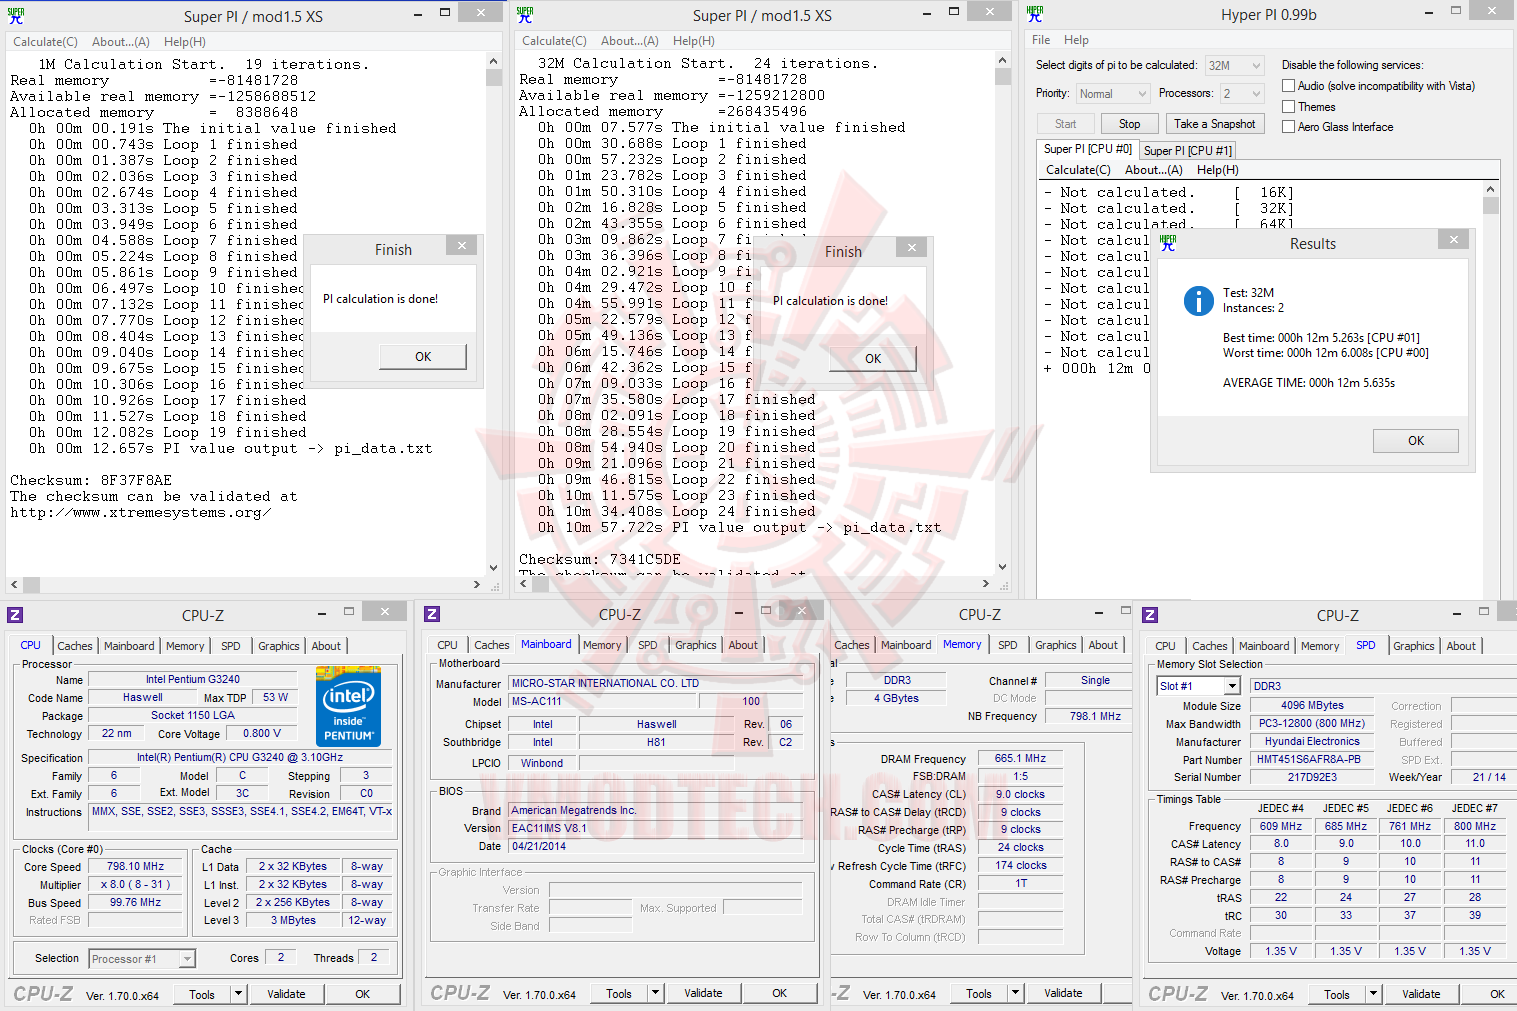Click Validate in the first CPU-Z window
The width and height of the screenshot is (1517, 1011).
pyautogui.click(x=286, y=994)
